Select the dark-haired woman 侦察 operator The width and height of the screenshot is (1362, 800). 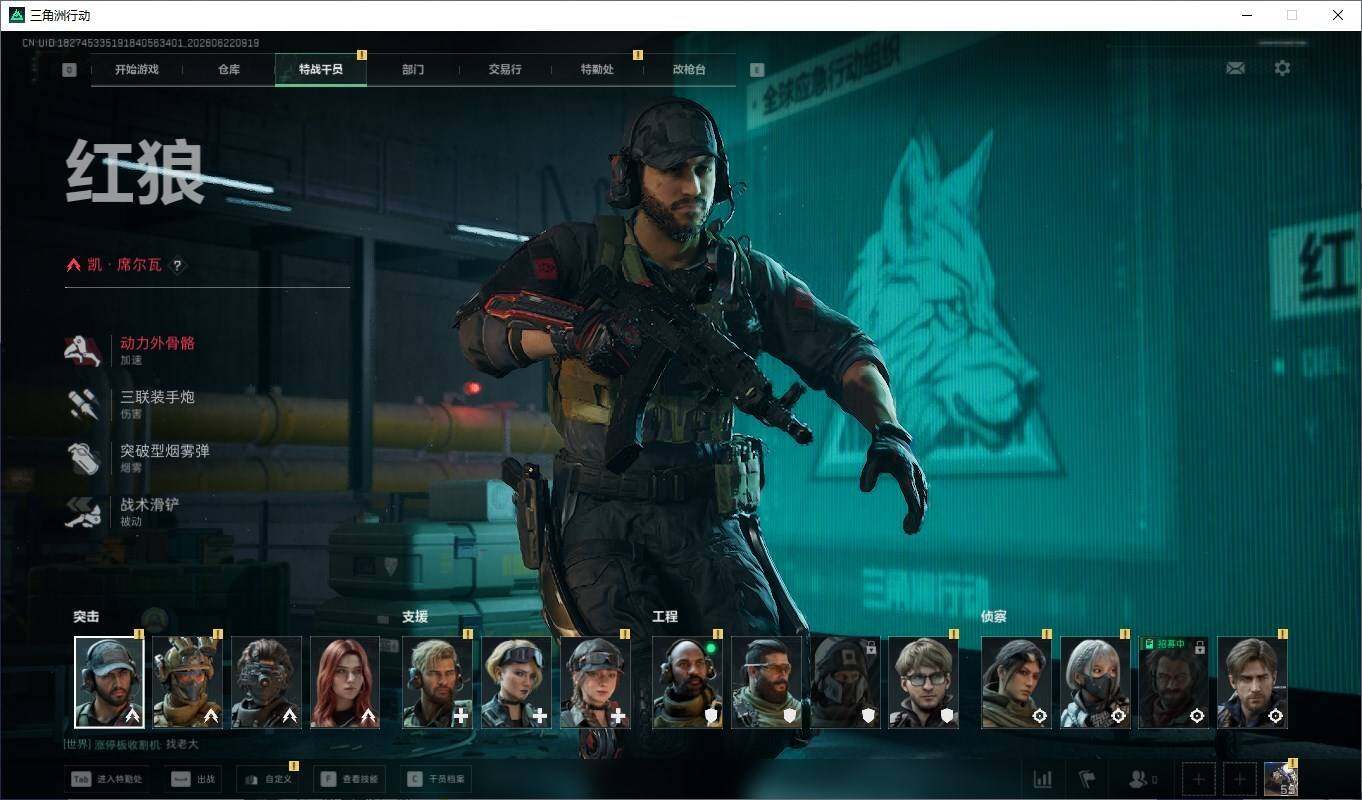click(1016, 682)
